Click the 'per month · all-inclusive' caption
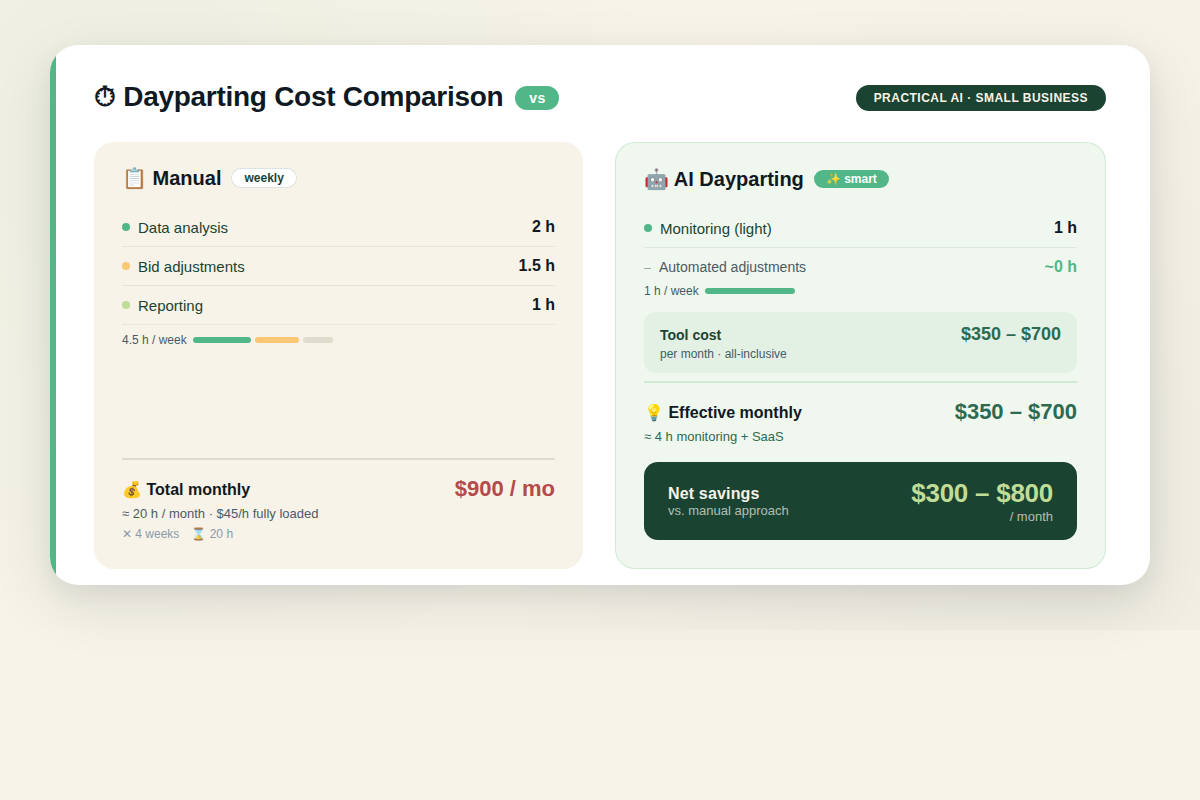Screen dimensions: 1200x800 [723, 354]
